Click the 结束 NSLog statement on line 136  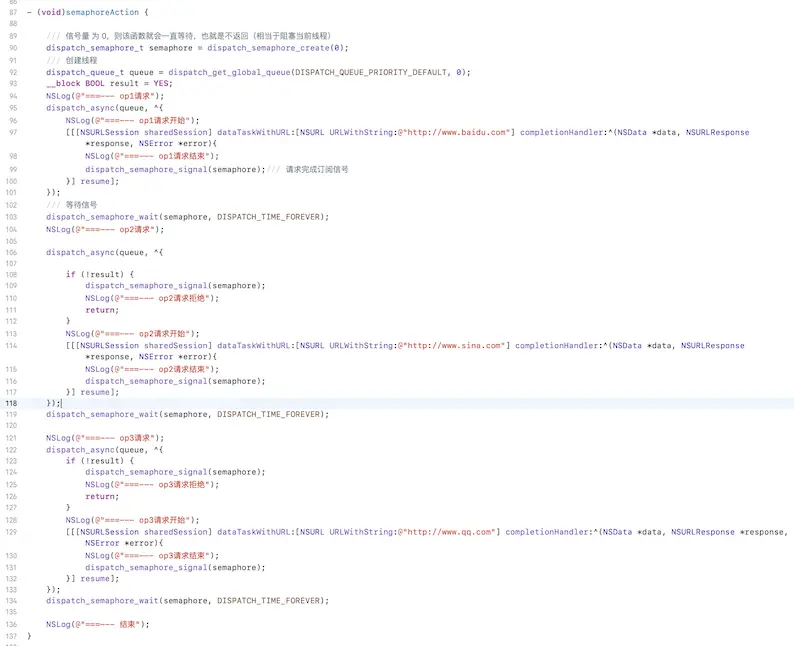(x=97, y=624)
